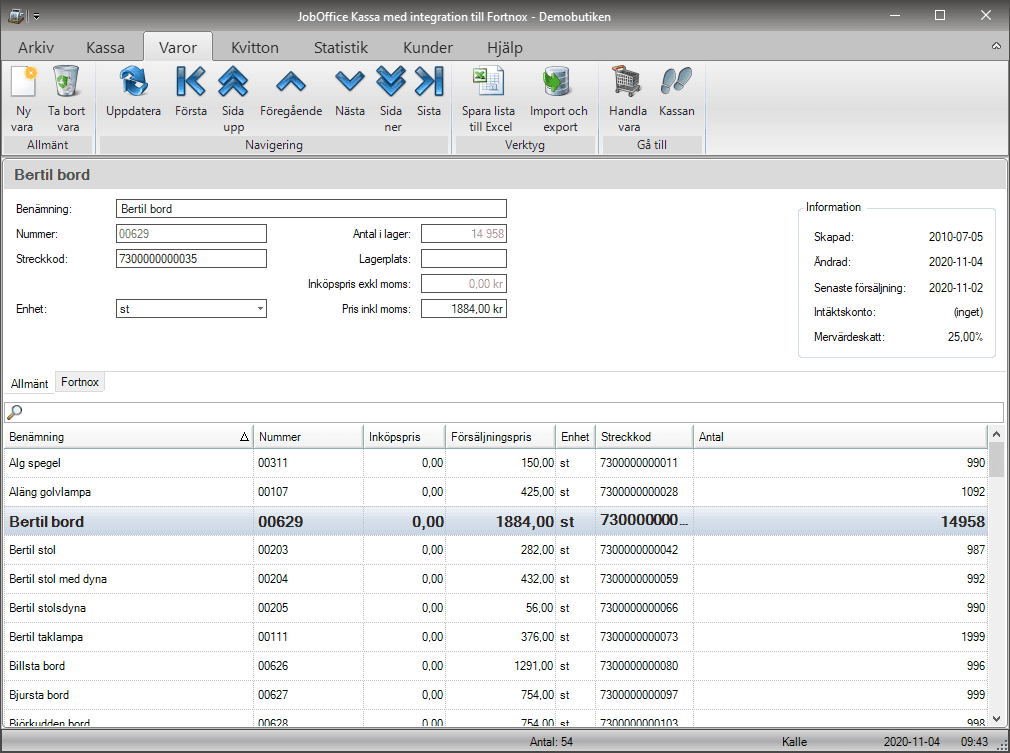Create a new item with Ny vara
Viewport: 1010px width, 753px height.
23,99
